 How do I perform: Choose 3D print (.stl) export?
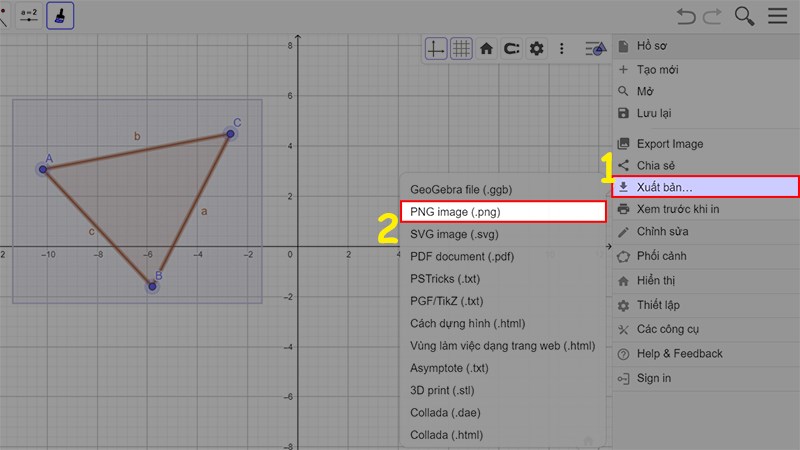(x=503, y=391)
